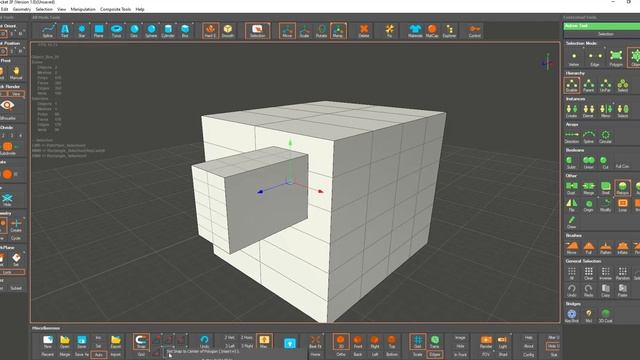The width and height of the screenshot is (640, 360).
Task: Create a Box primitive
Action: (x=185, y=31)
